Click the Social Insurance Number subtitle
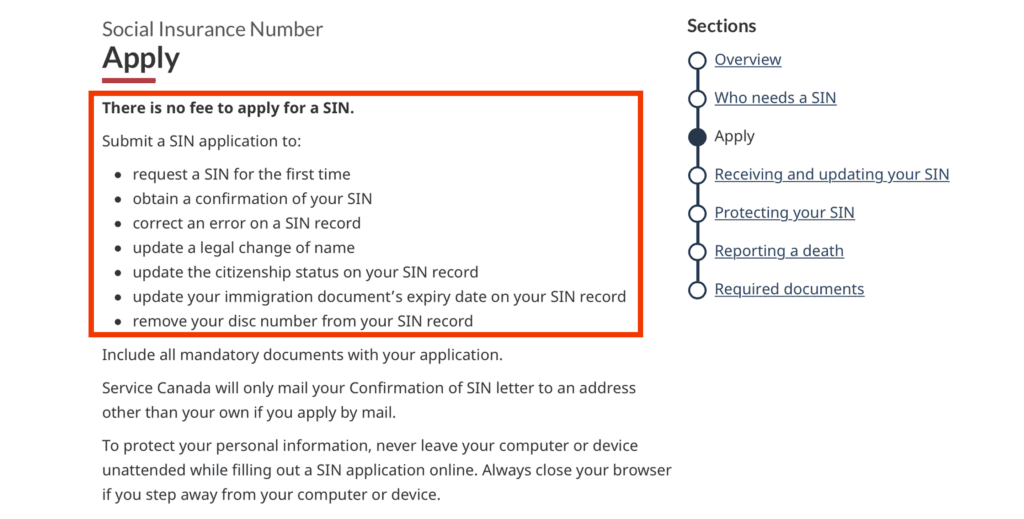This screenshot has height=519, width=1024. [x=212, y=29]
